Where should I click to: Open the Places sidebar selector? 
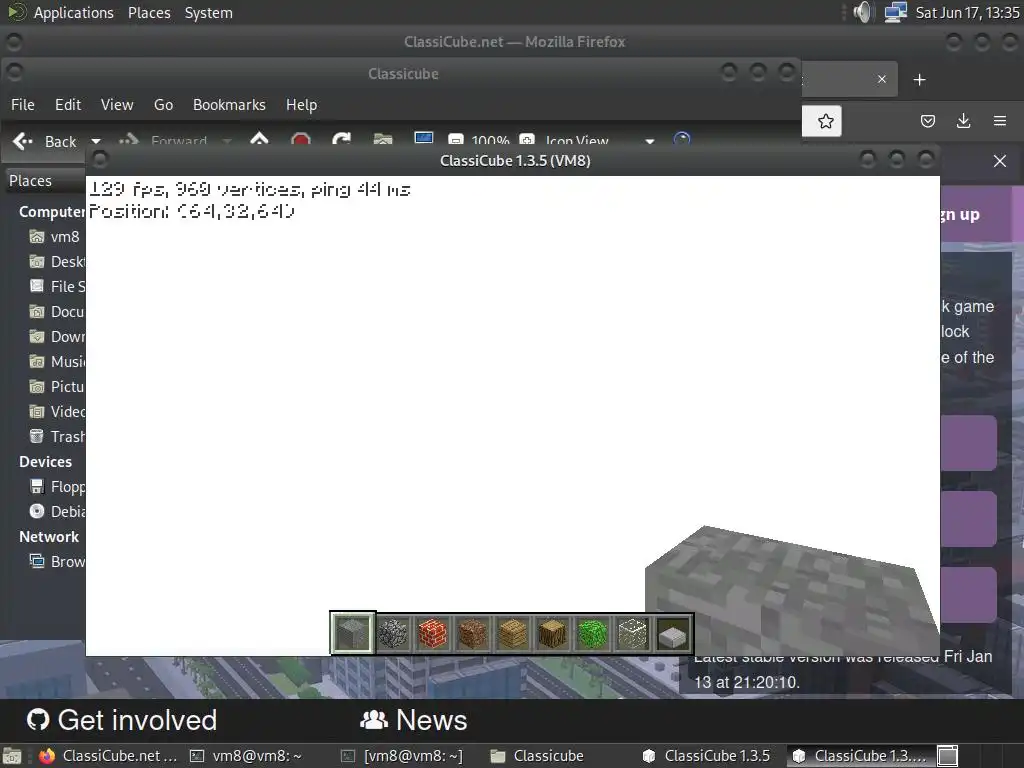click(x=44, y=180)
